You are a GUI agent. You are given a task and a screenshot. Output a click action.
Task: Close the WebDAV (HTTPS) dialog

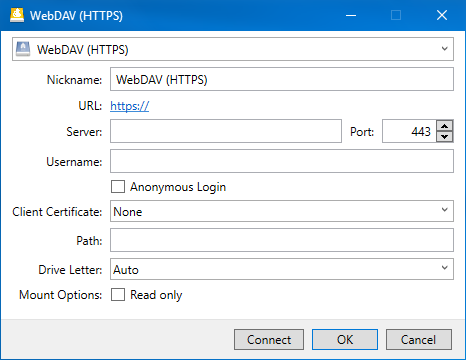click(442, 15)
